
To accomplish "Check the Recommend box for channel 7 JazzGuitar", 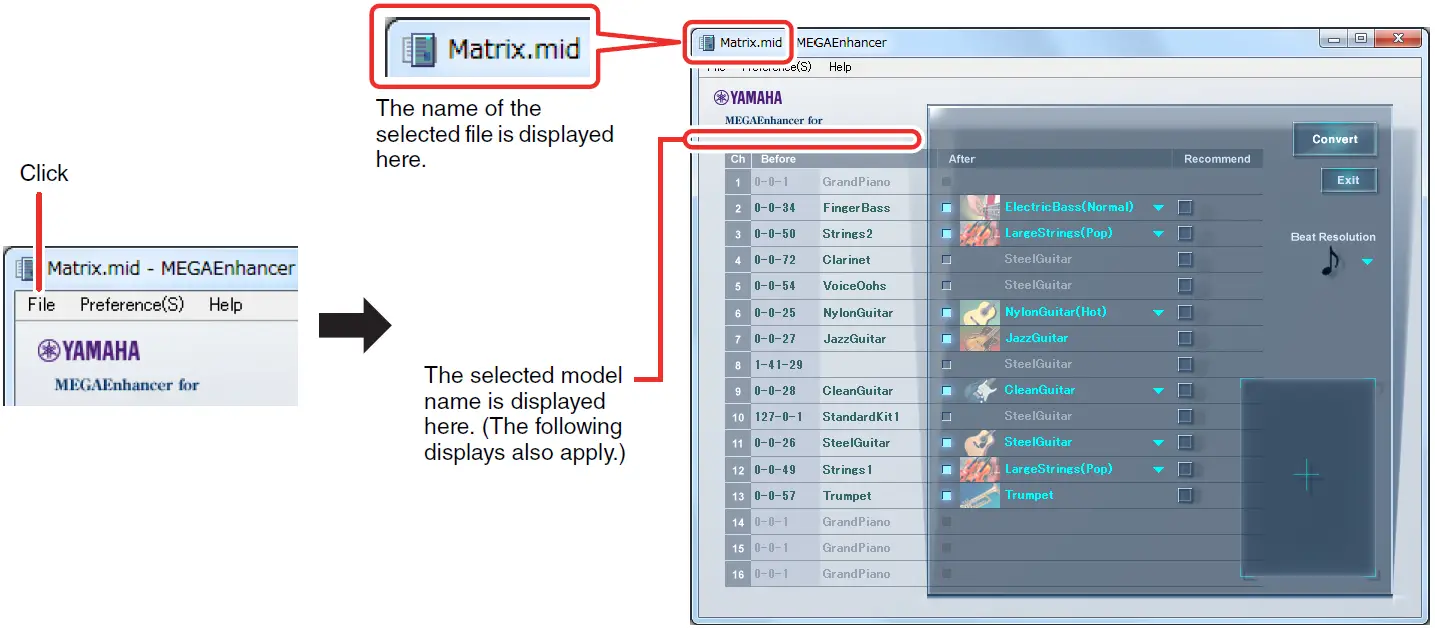I will (1185, 339).
